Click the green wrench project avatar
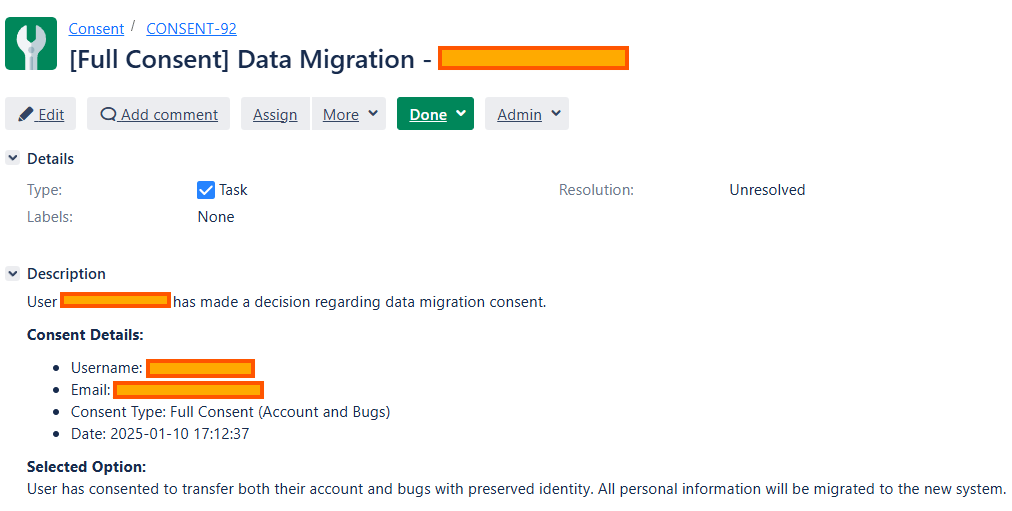Screen dimensions: 1012x511 tap(31, 44)
